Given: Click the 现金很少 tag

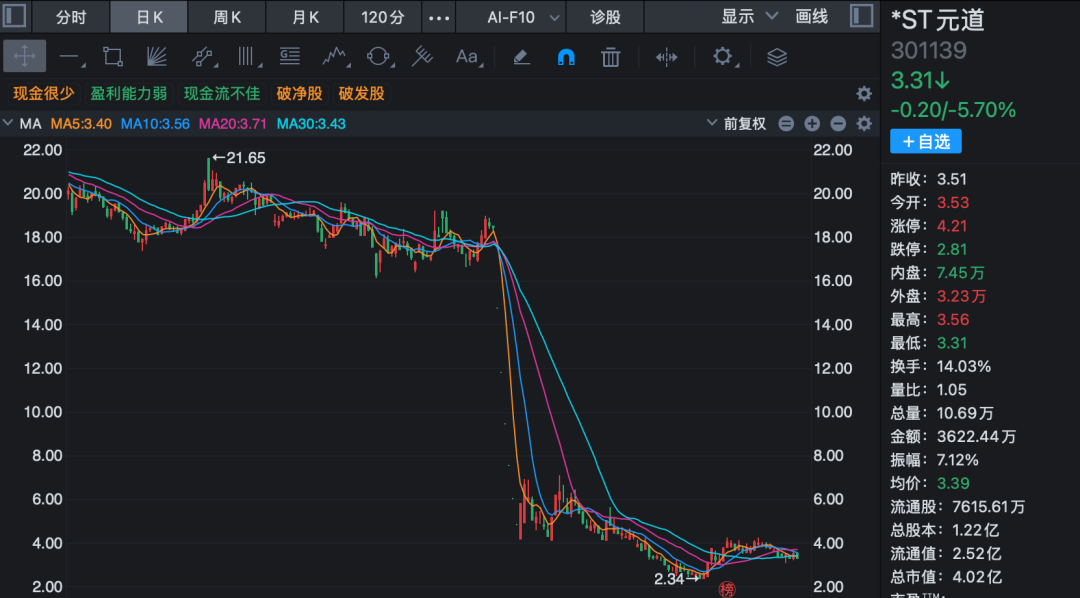Looking at the screenshot, I should [x=43, y=94].
